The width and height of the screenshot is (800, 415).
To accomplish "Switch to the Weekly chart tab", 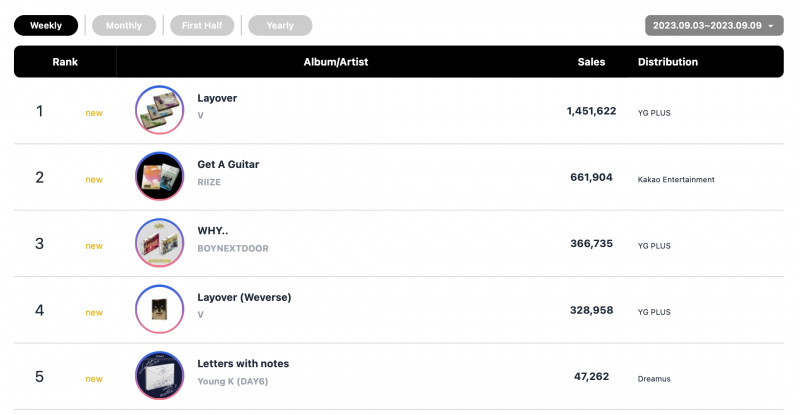I will point(46,26).
